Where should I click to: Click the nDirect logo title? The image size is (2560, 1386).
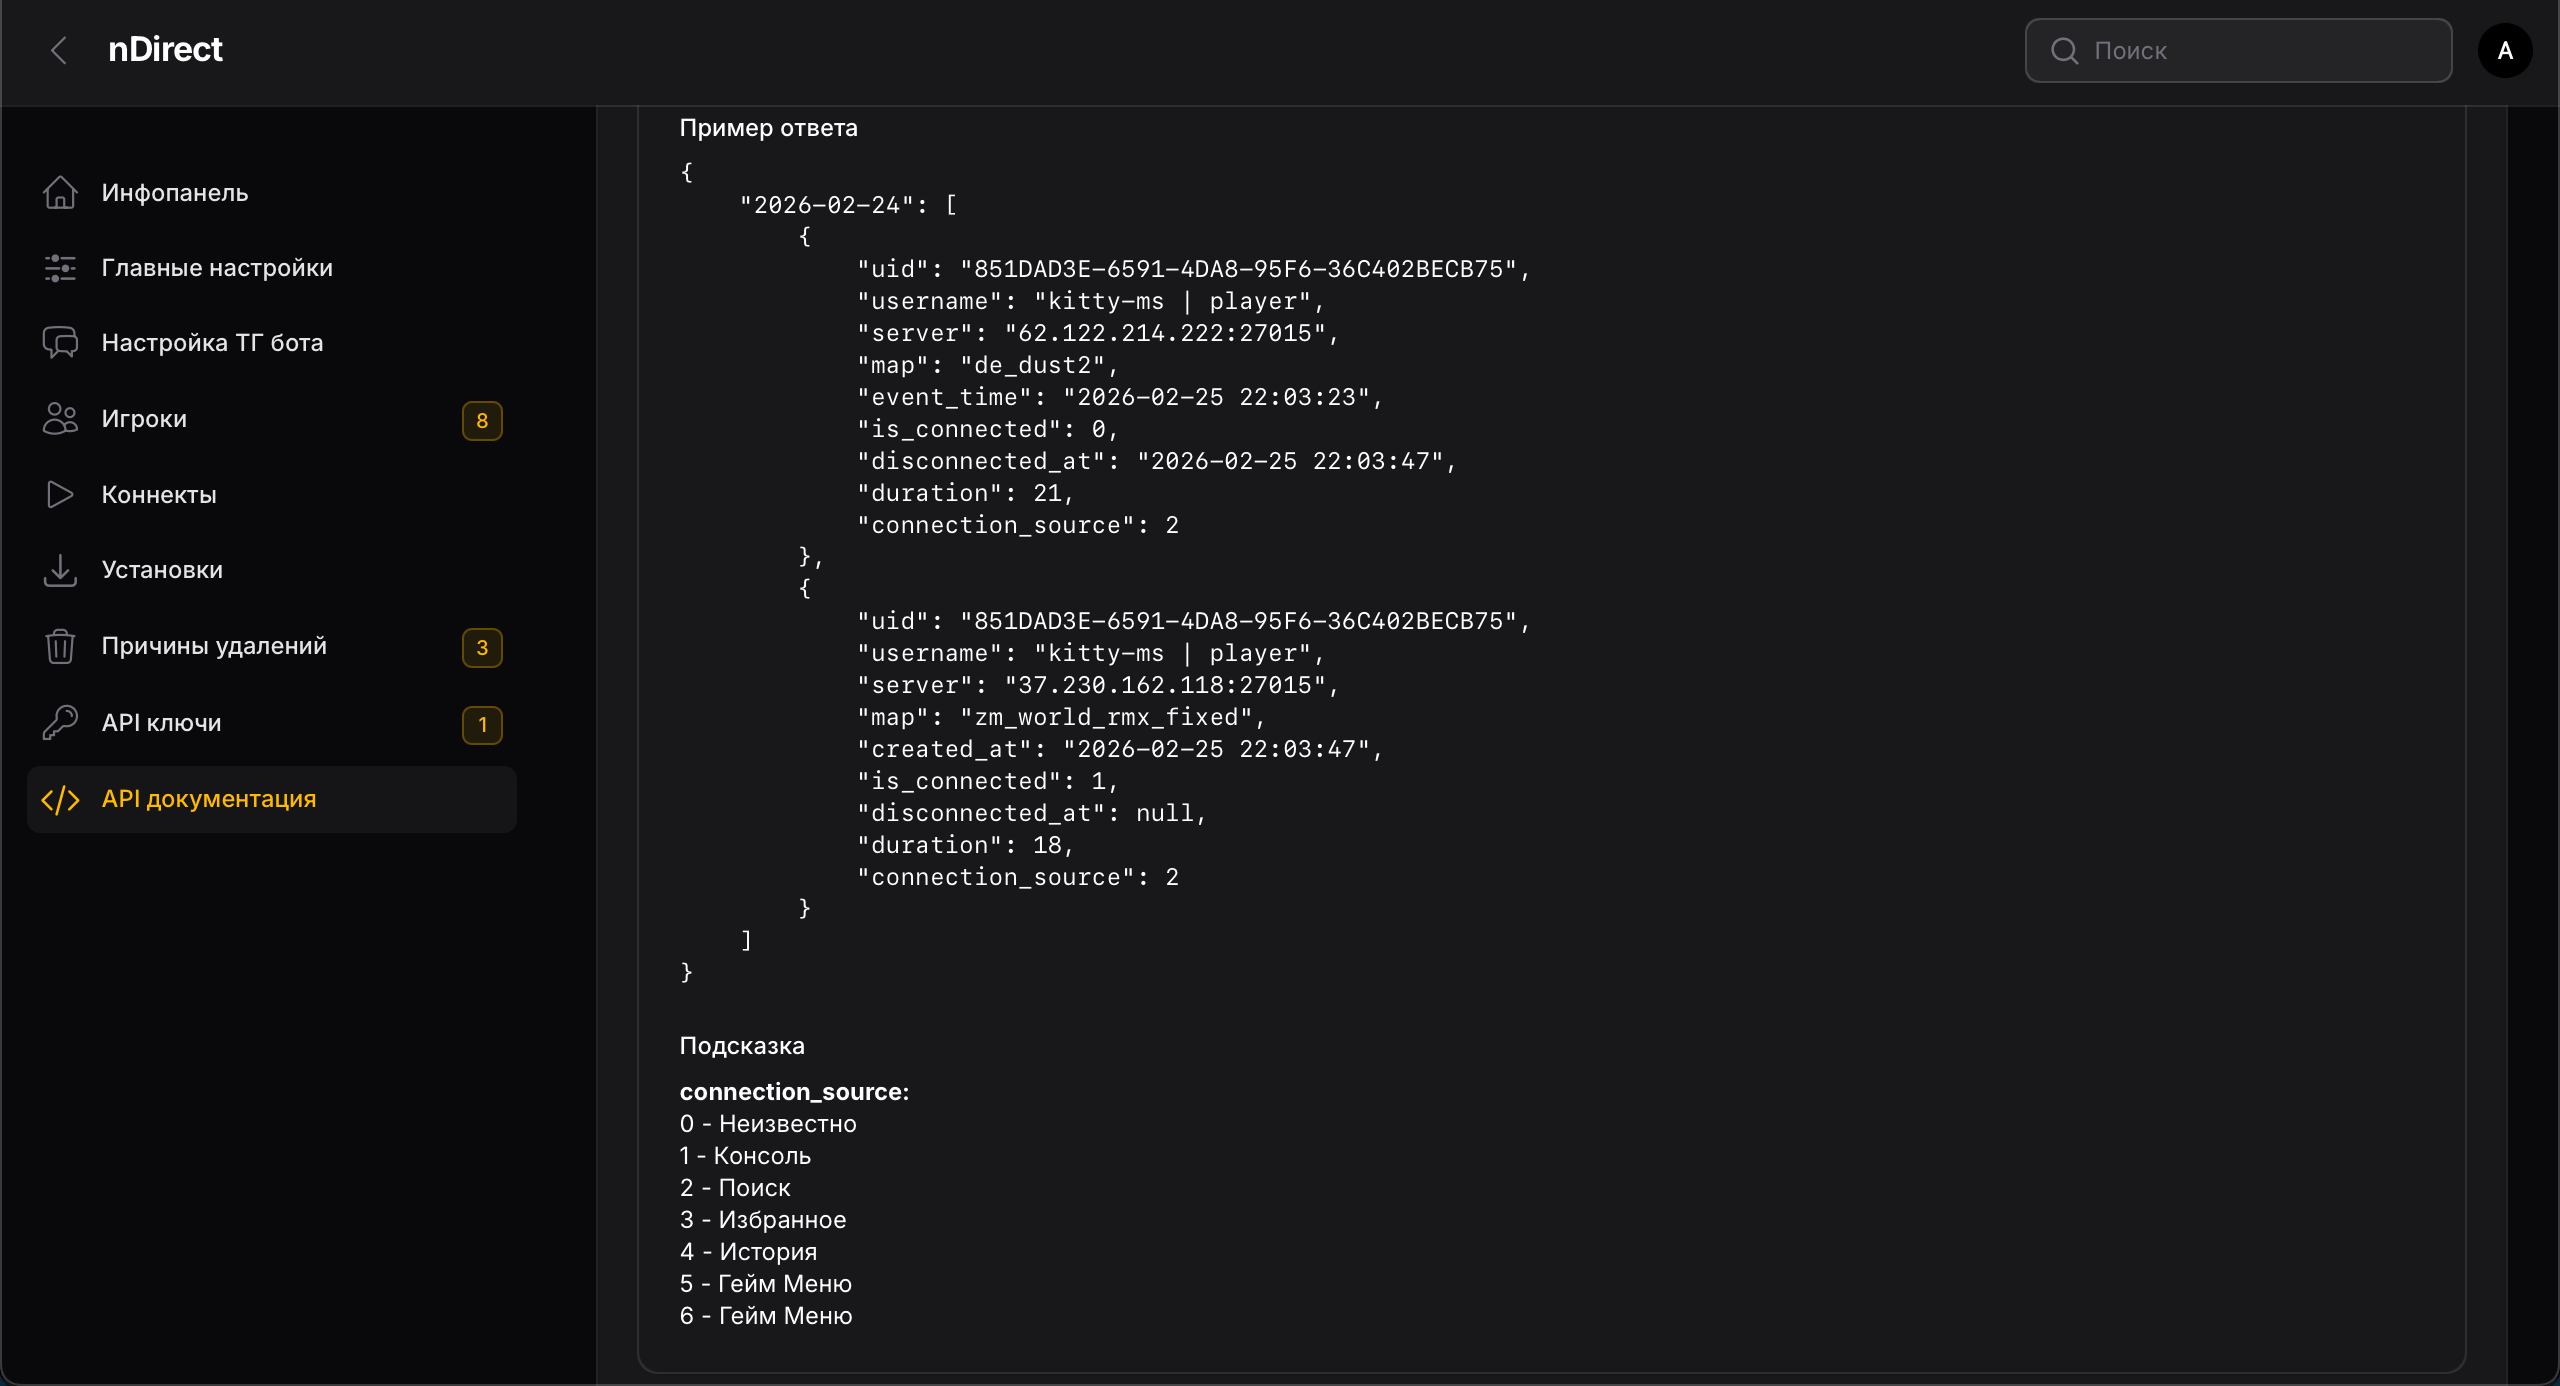coord(165,50)
